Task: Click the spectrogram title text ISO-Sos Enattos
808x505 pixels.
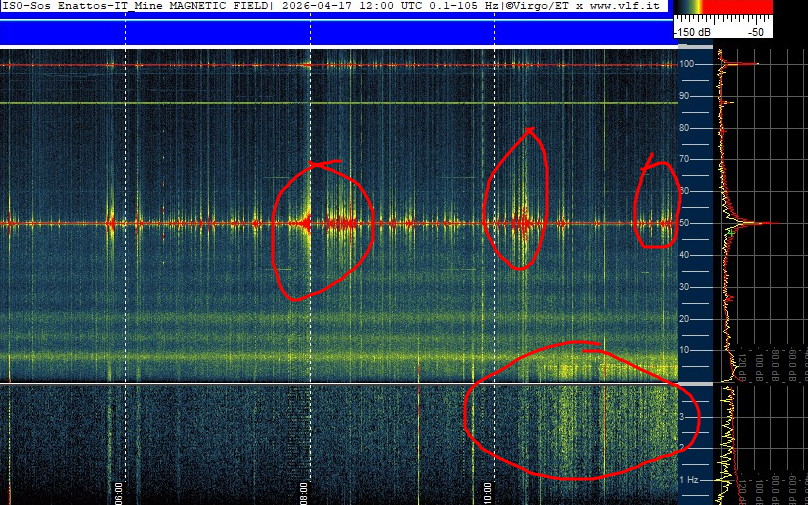Action: point(60,6)
